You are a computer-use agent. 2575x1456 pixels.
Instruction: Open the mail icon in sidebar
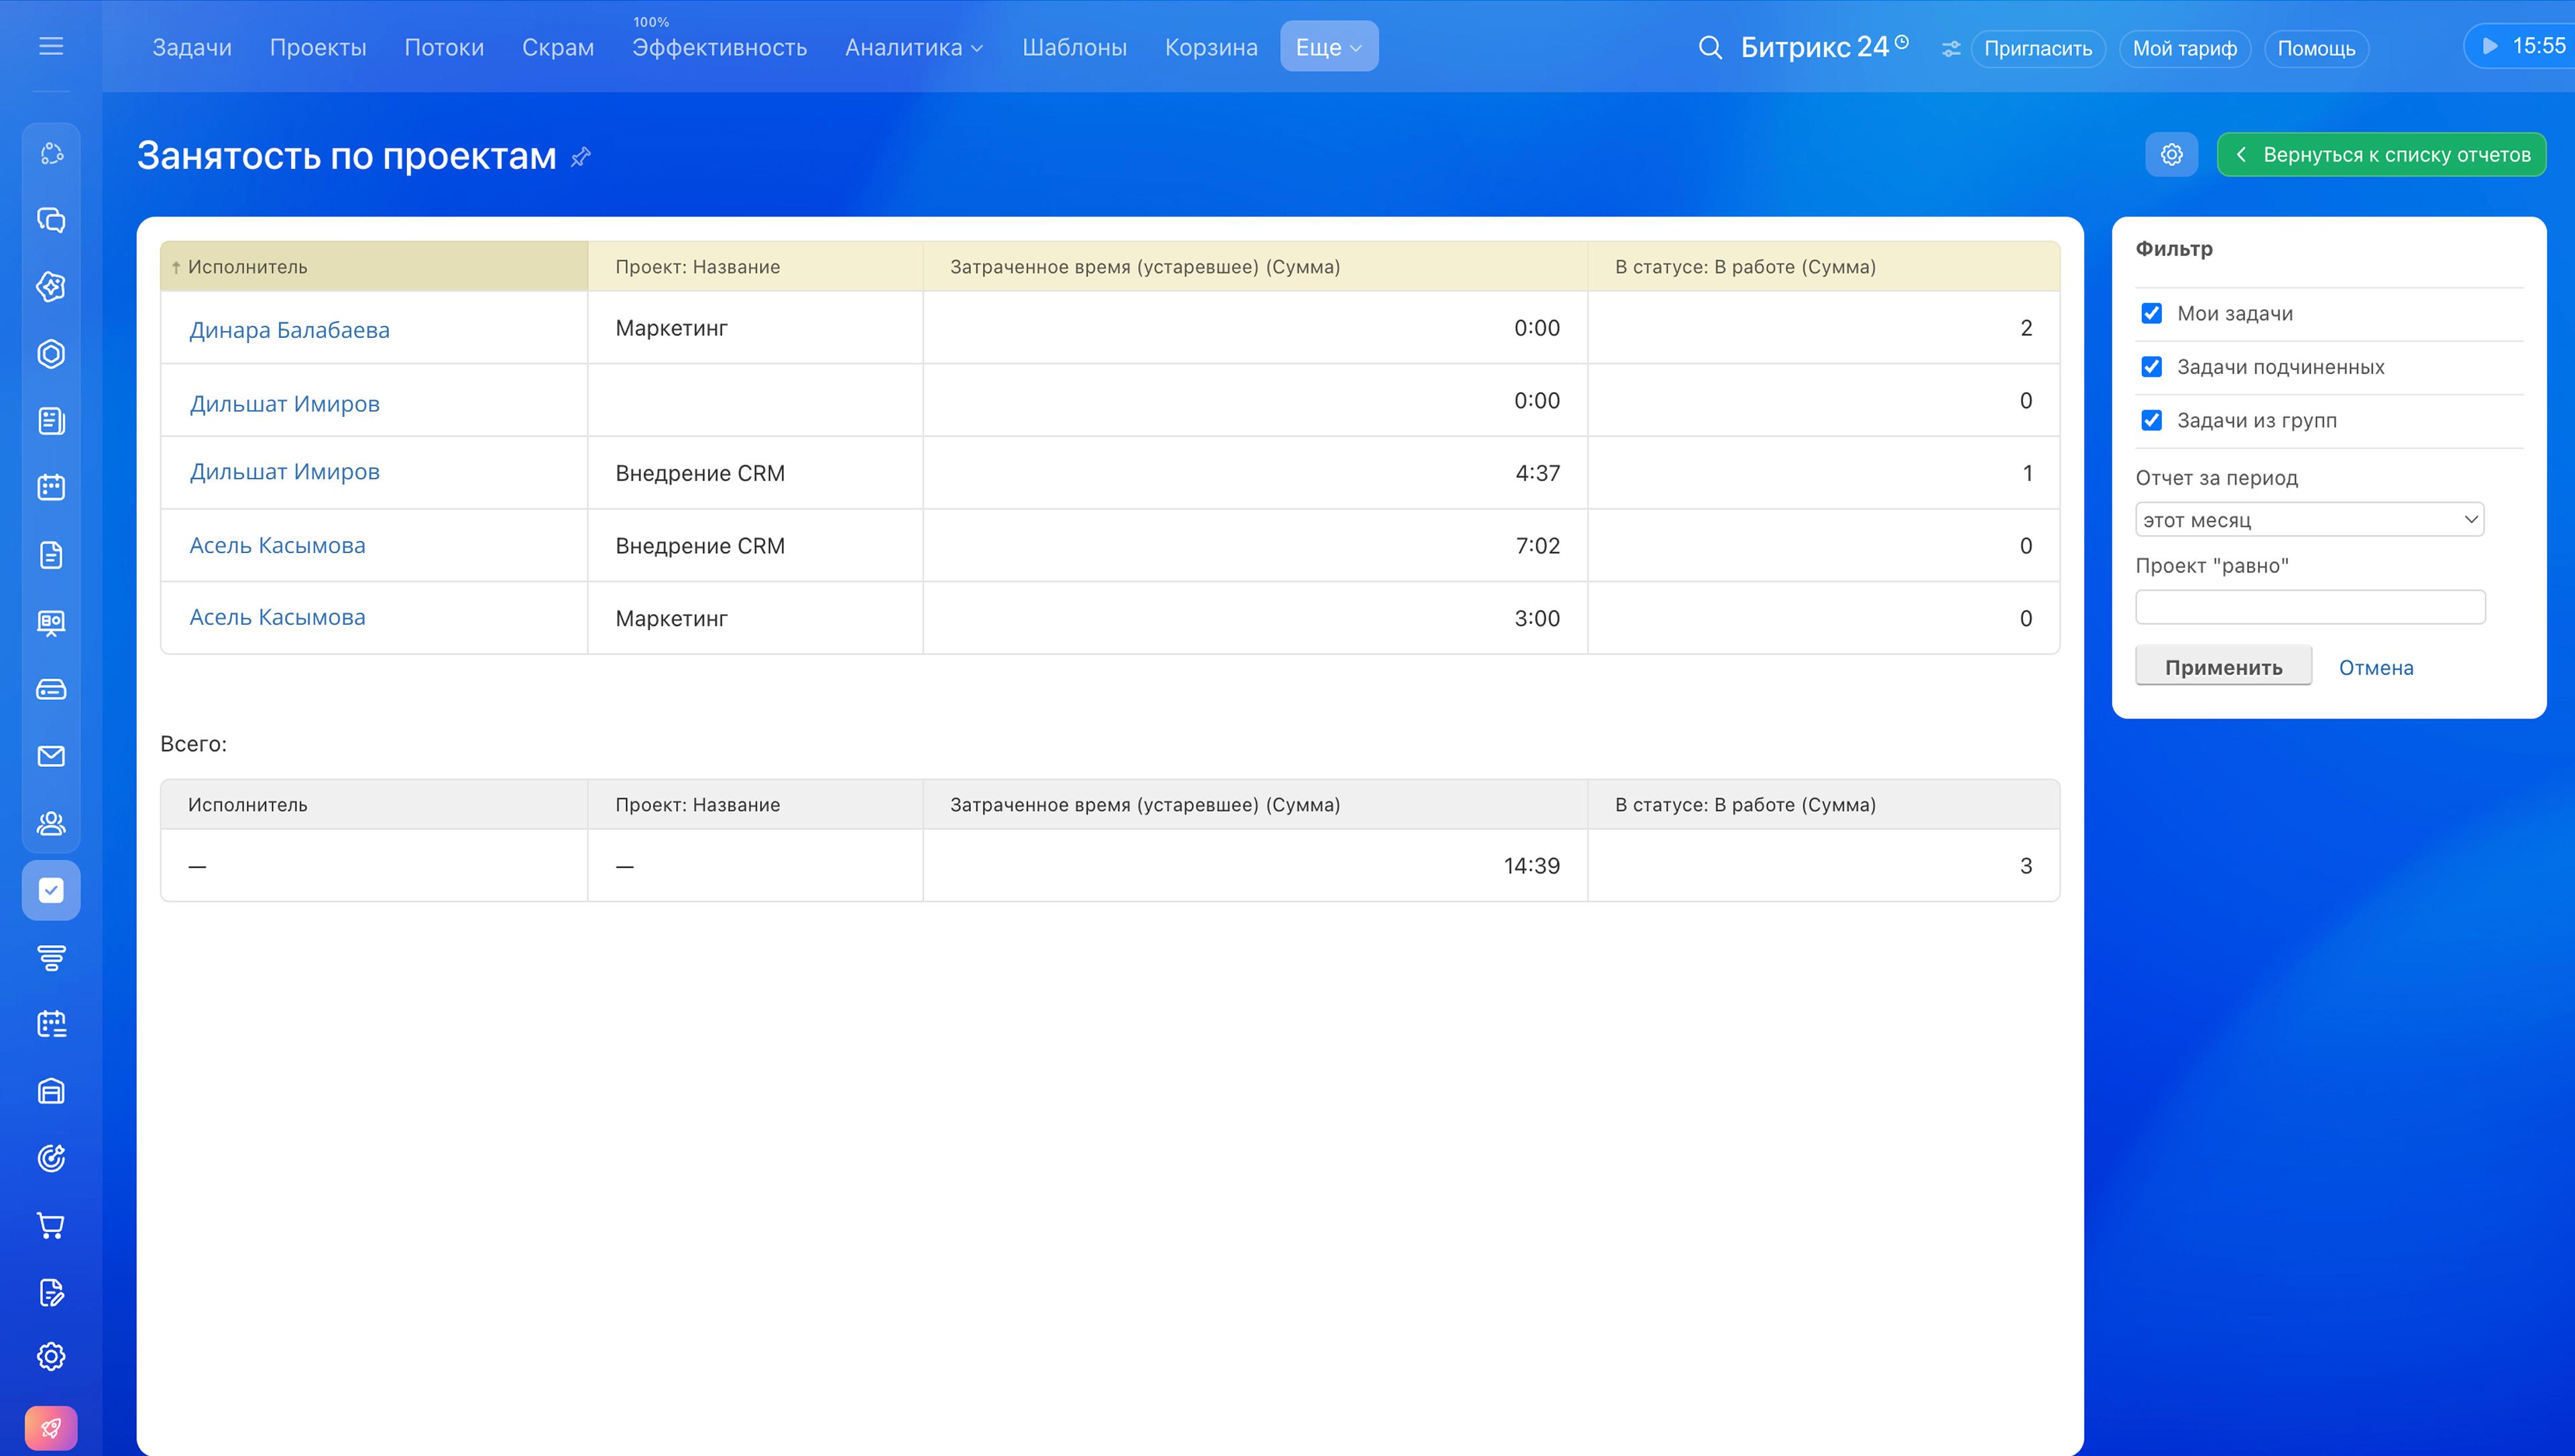[x=51, y=756]
